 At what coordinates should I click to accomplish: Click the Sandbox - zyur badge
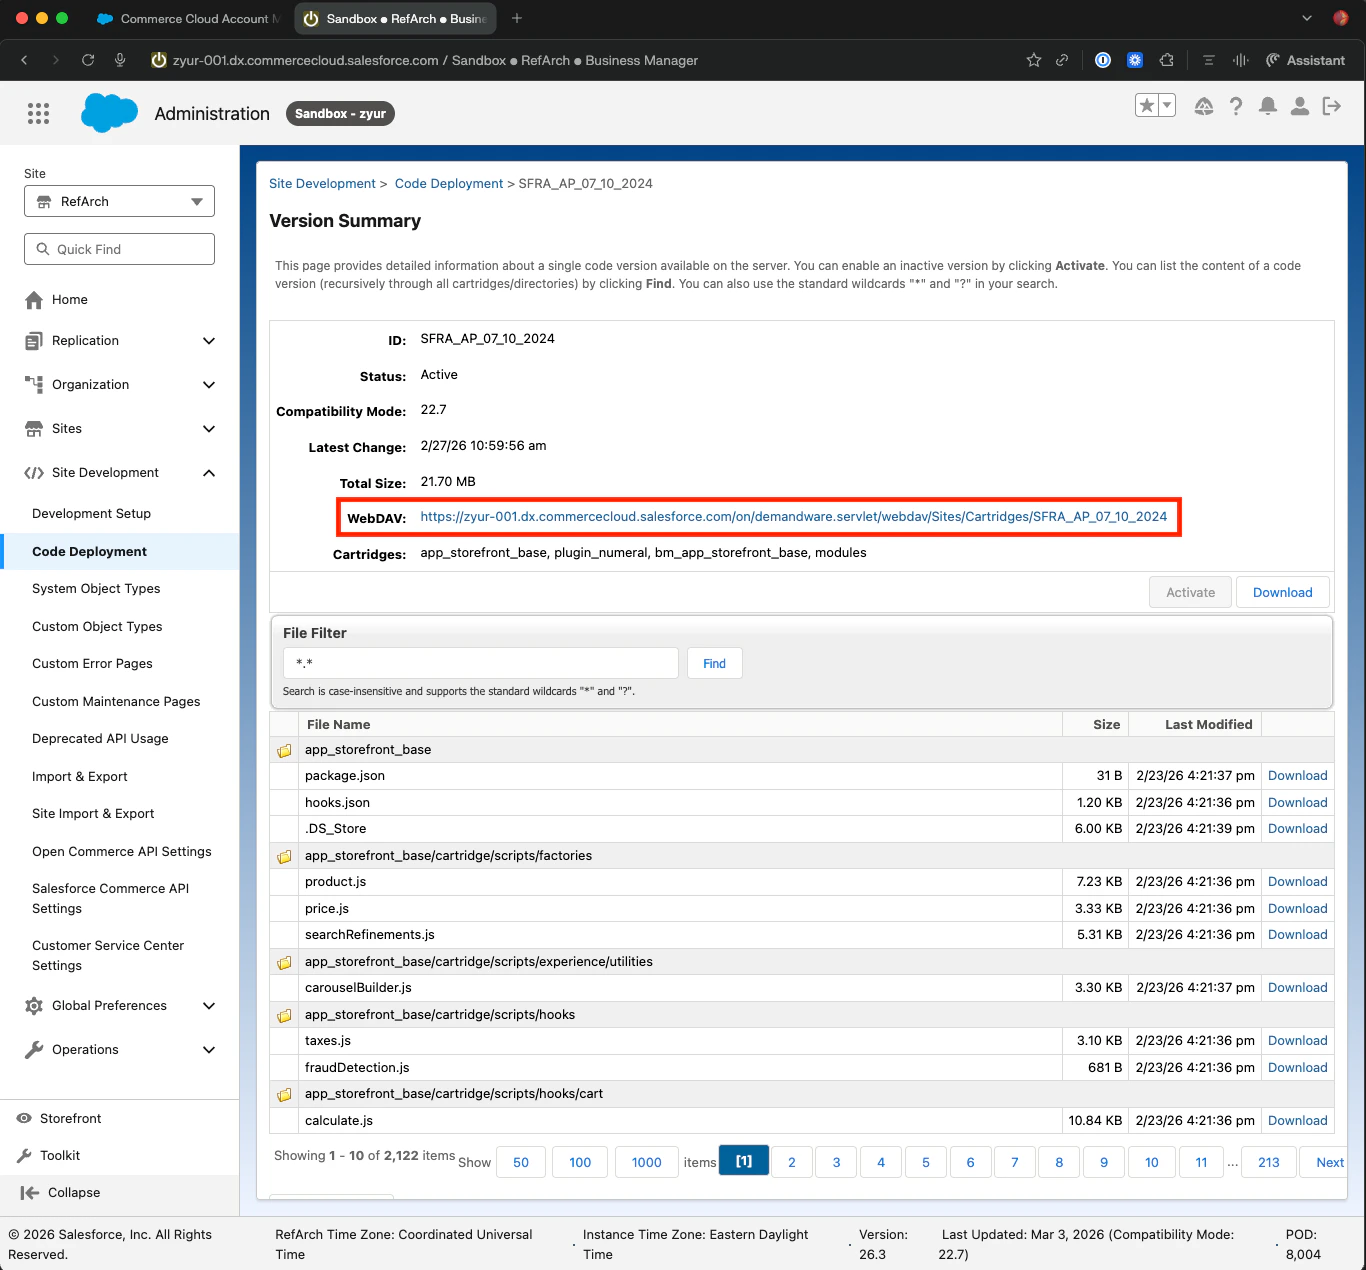point(341,113)
